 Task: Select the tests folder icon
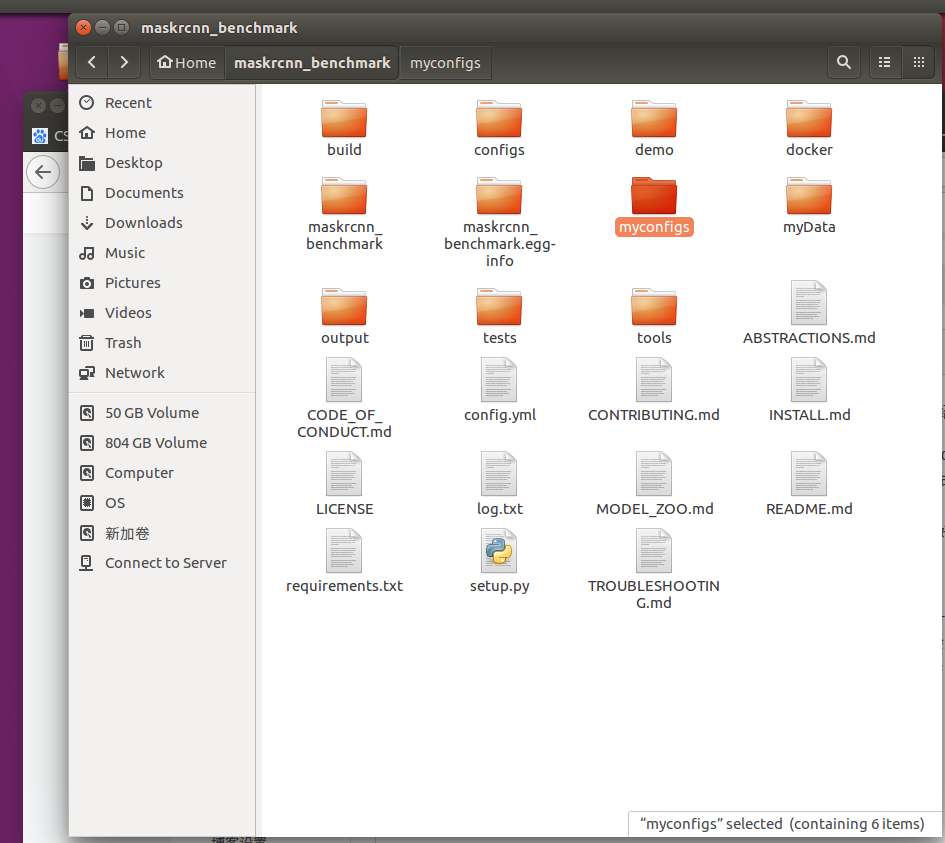[499, 307]
